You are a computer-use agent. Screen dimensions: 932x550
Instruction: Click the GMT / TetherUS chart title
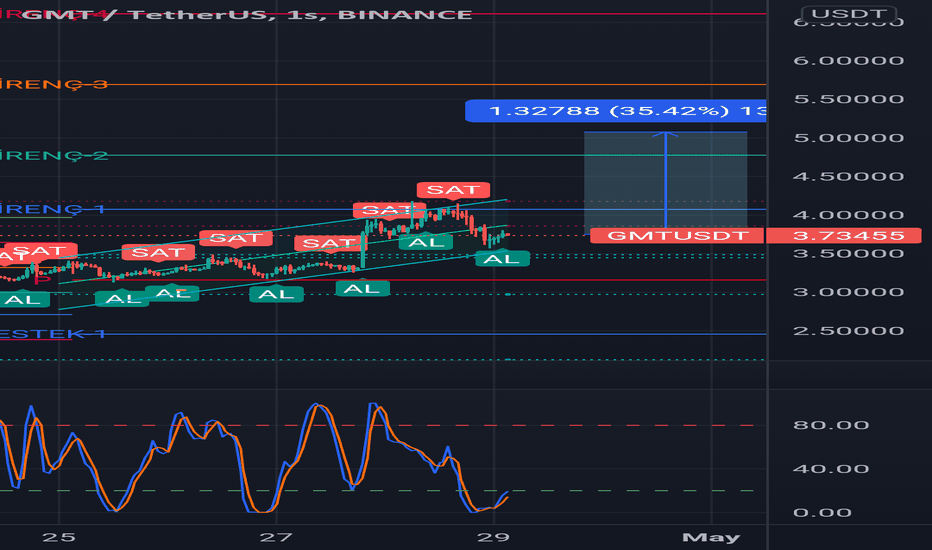[x=247, y=14]
